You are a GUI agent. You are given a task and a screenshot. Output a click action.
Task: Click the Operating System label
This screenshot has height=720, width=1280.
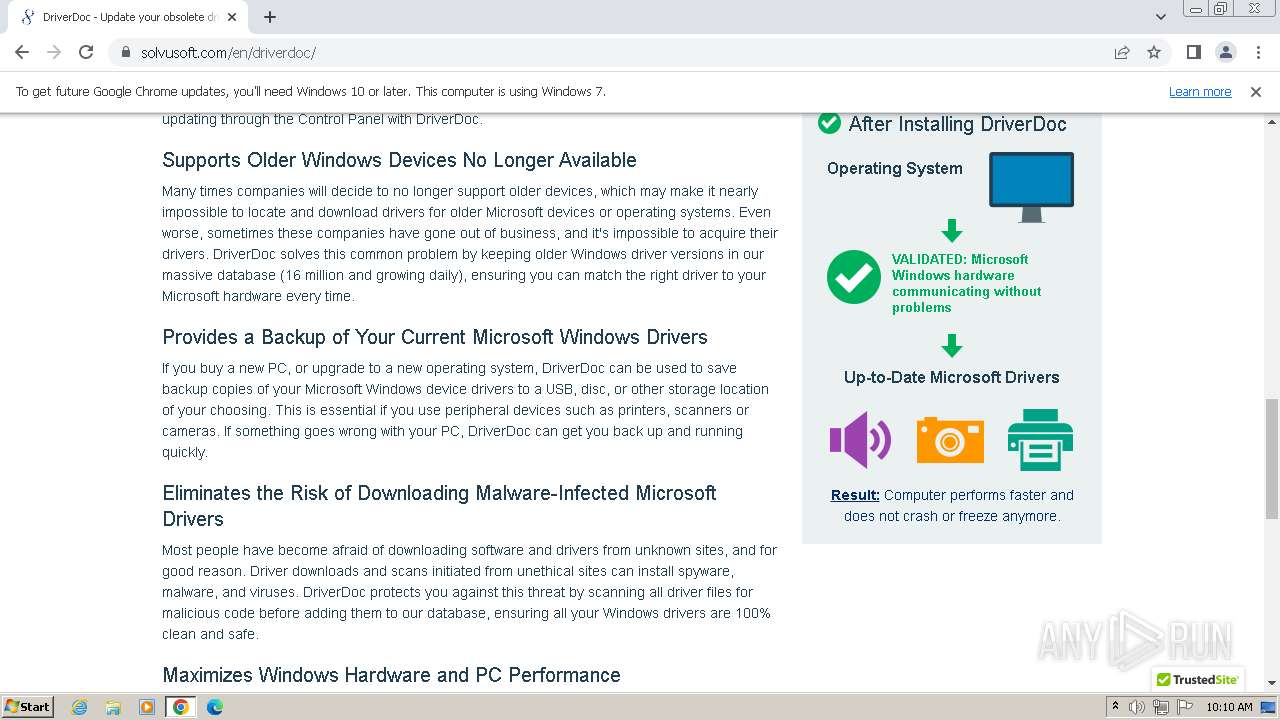tap(894, 168)
